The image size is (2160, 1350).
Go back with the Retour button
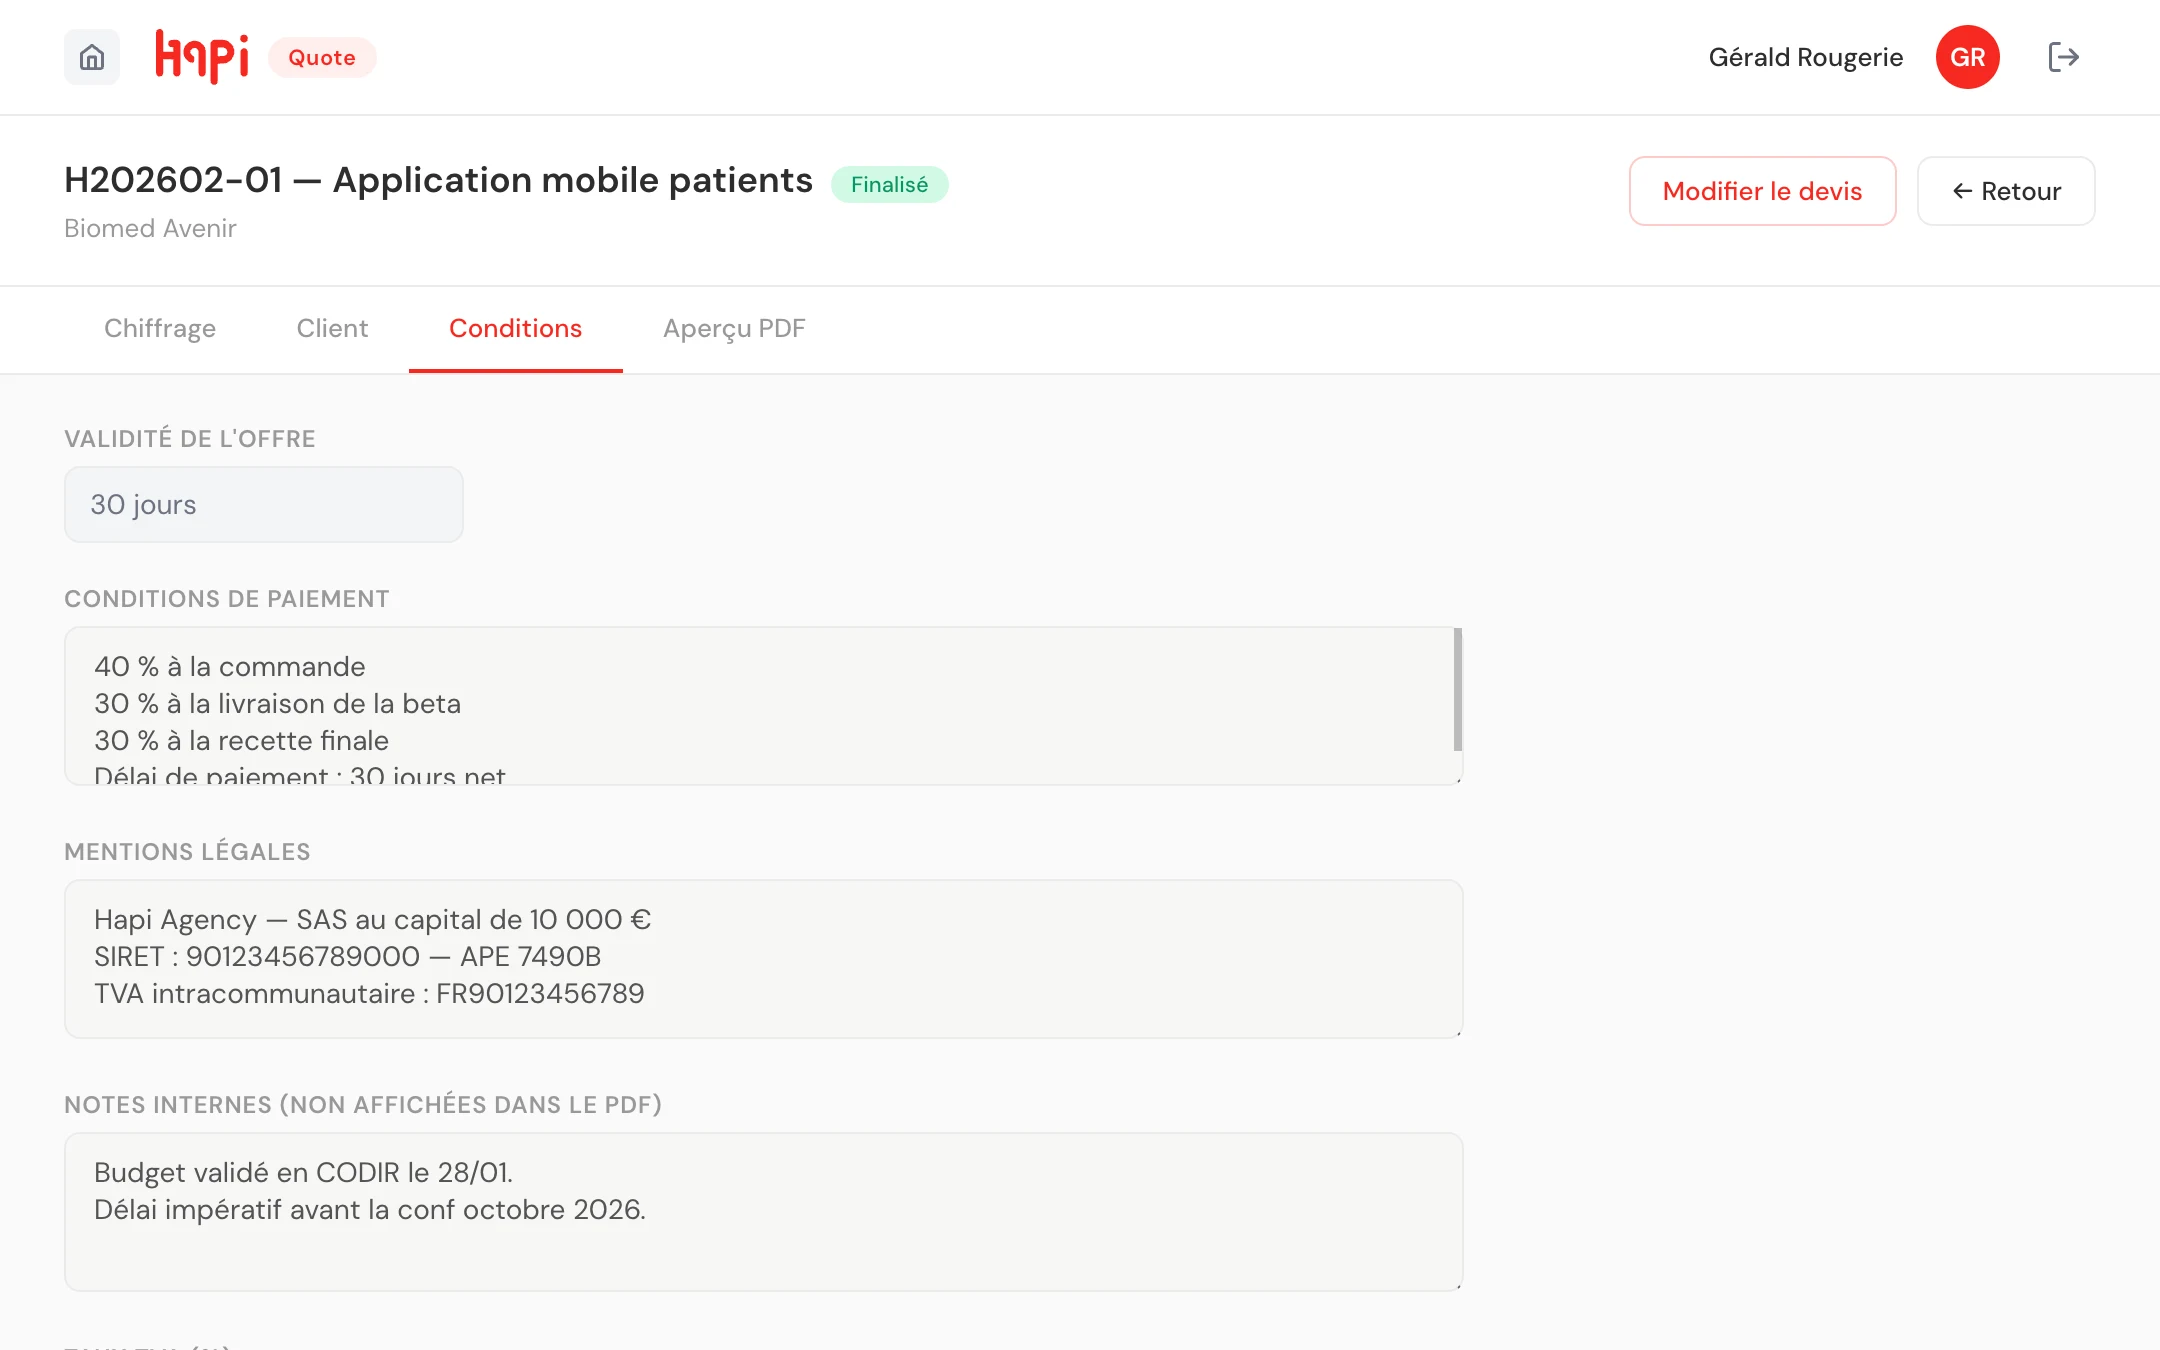[2006, 191]
